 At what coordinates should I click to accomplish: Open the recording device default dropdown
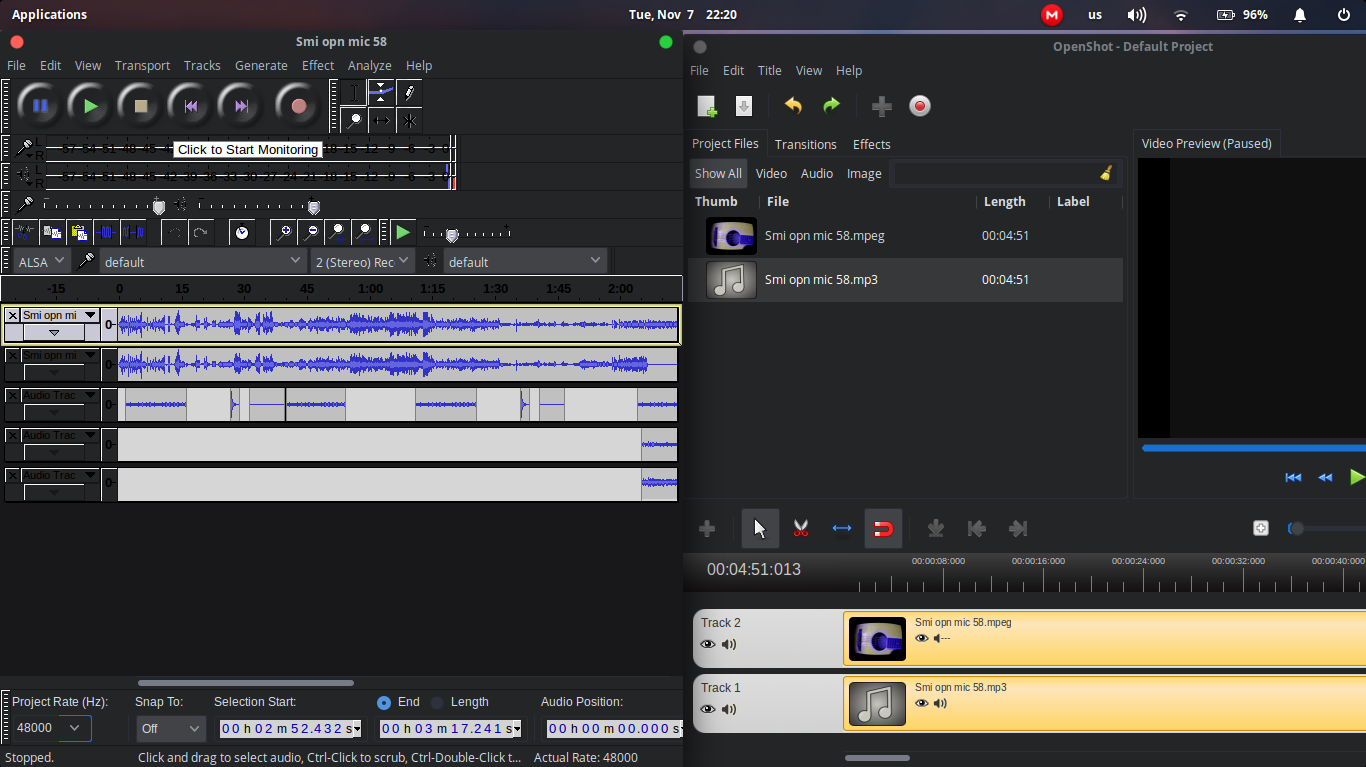click(x=202, y=261)
